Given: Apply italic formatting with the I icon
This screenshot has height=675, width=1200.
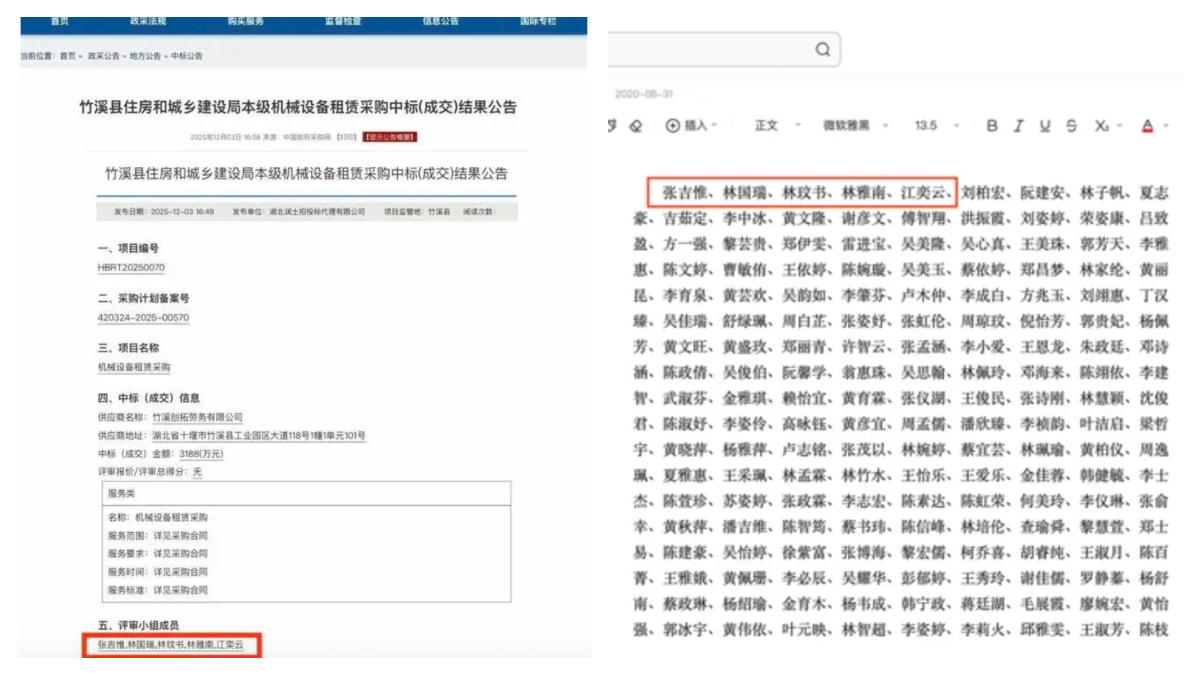Looking at the screenshot, I should (1018, 125).
